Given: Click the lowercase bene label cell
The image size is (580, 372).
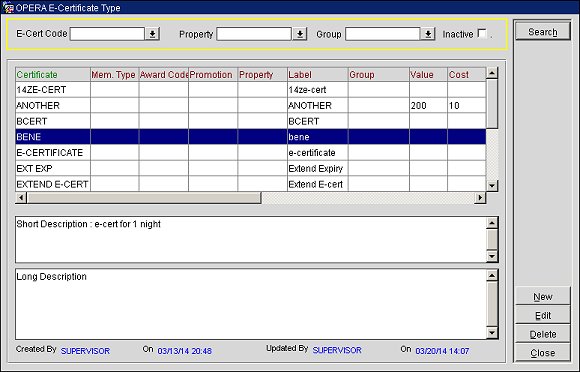Looking at the screenshot, I should (318, 137).
